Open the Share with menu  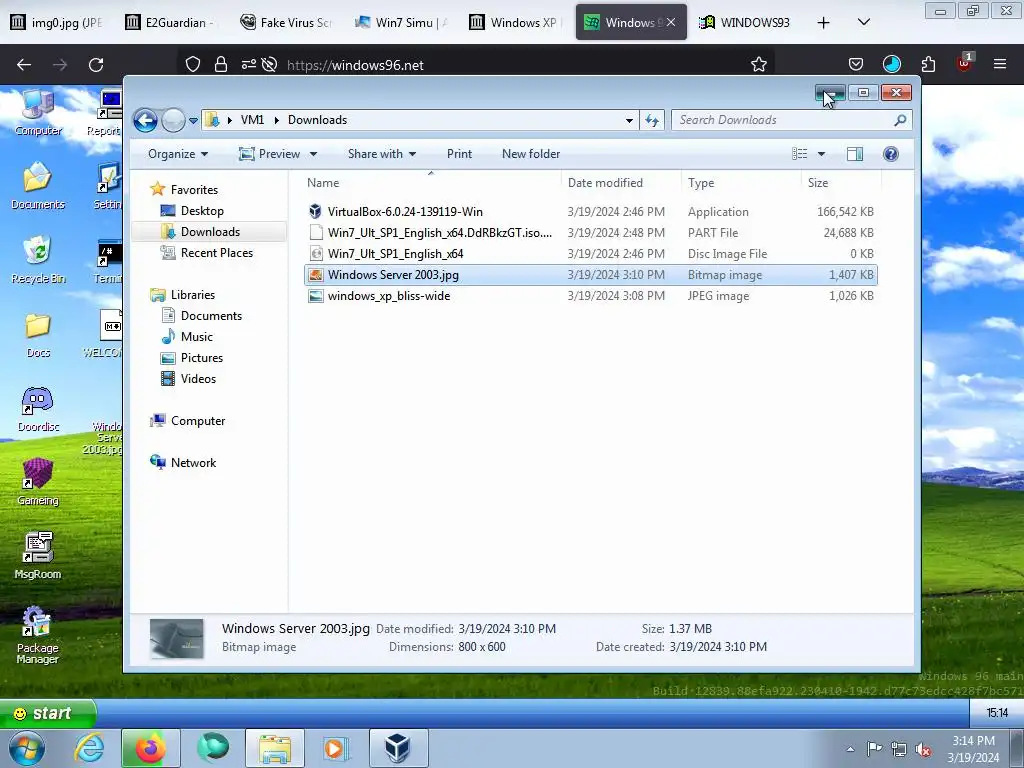pyautogui.click(x=381, y=154)
